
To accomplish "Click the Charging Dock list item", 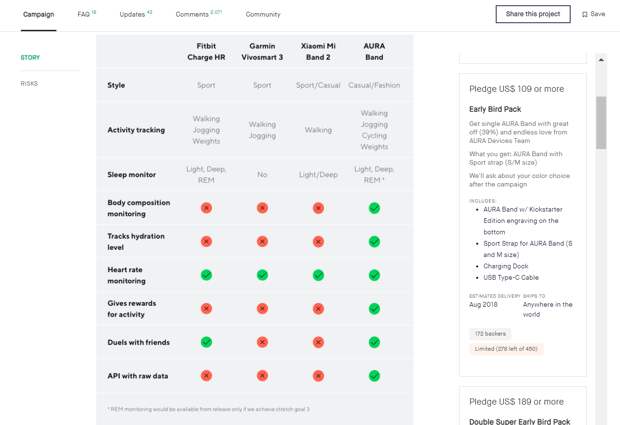I will [x=506, y=266].
